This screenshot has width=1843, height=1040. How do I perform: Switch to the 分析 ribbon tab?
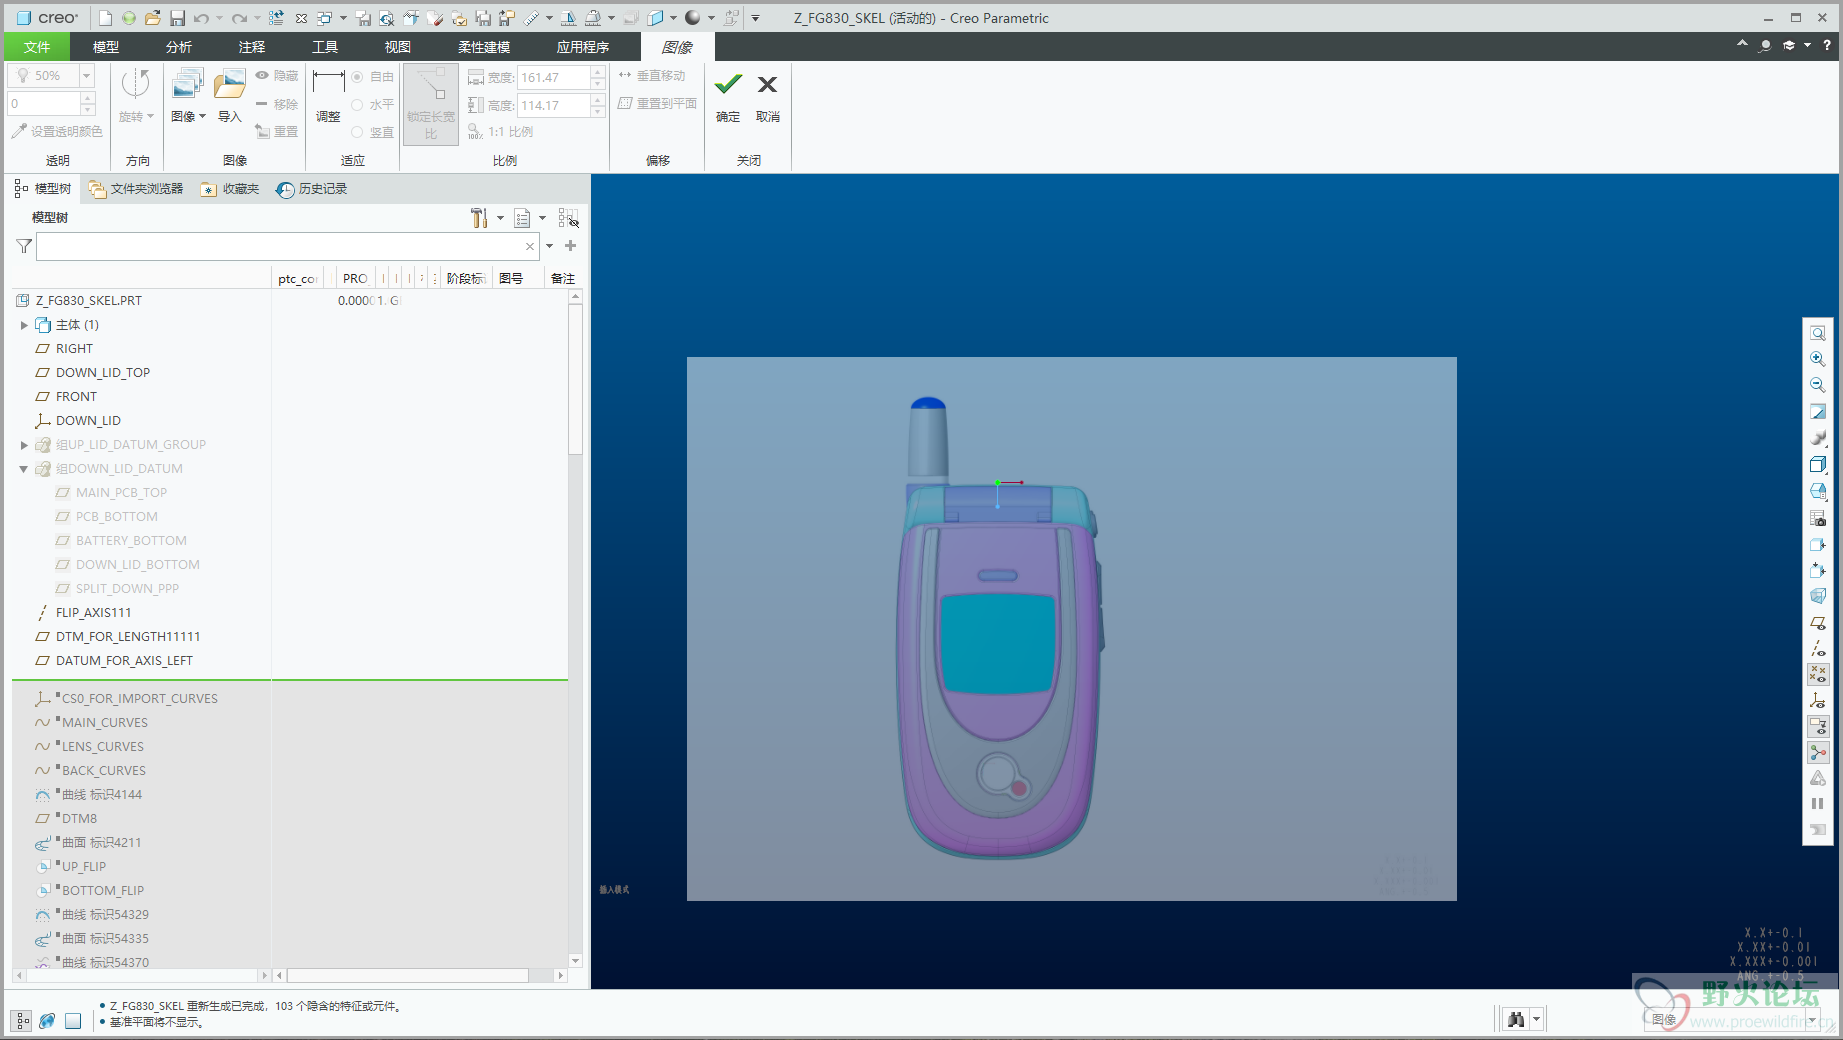tap(179, 47)
